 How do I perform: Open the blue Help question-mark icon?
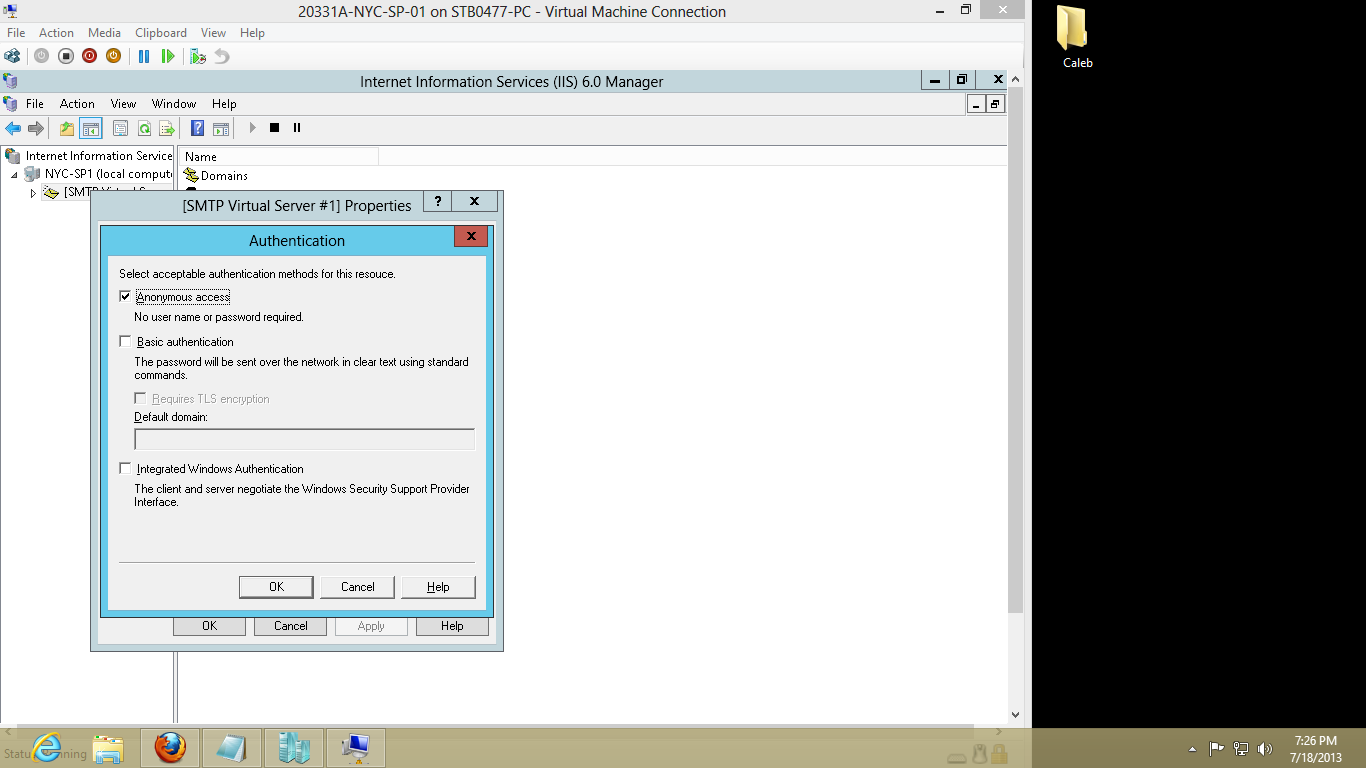pos(198,128)
